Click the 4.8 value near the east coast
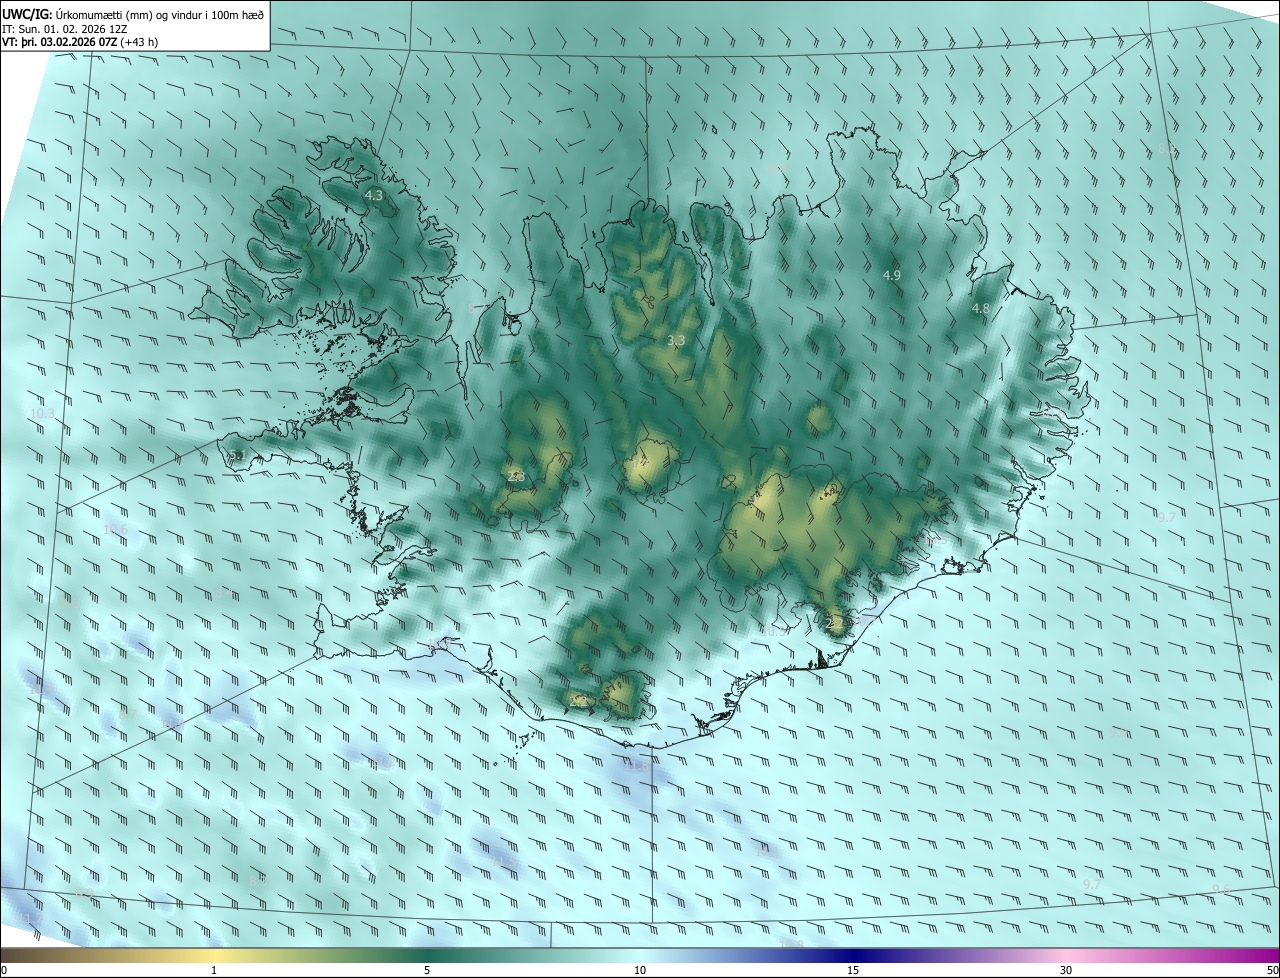The image size is (1280, 978). click(x=980, y=309)
